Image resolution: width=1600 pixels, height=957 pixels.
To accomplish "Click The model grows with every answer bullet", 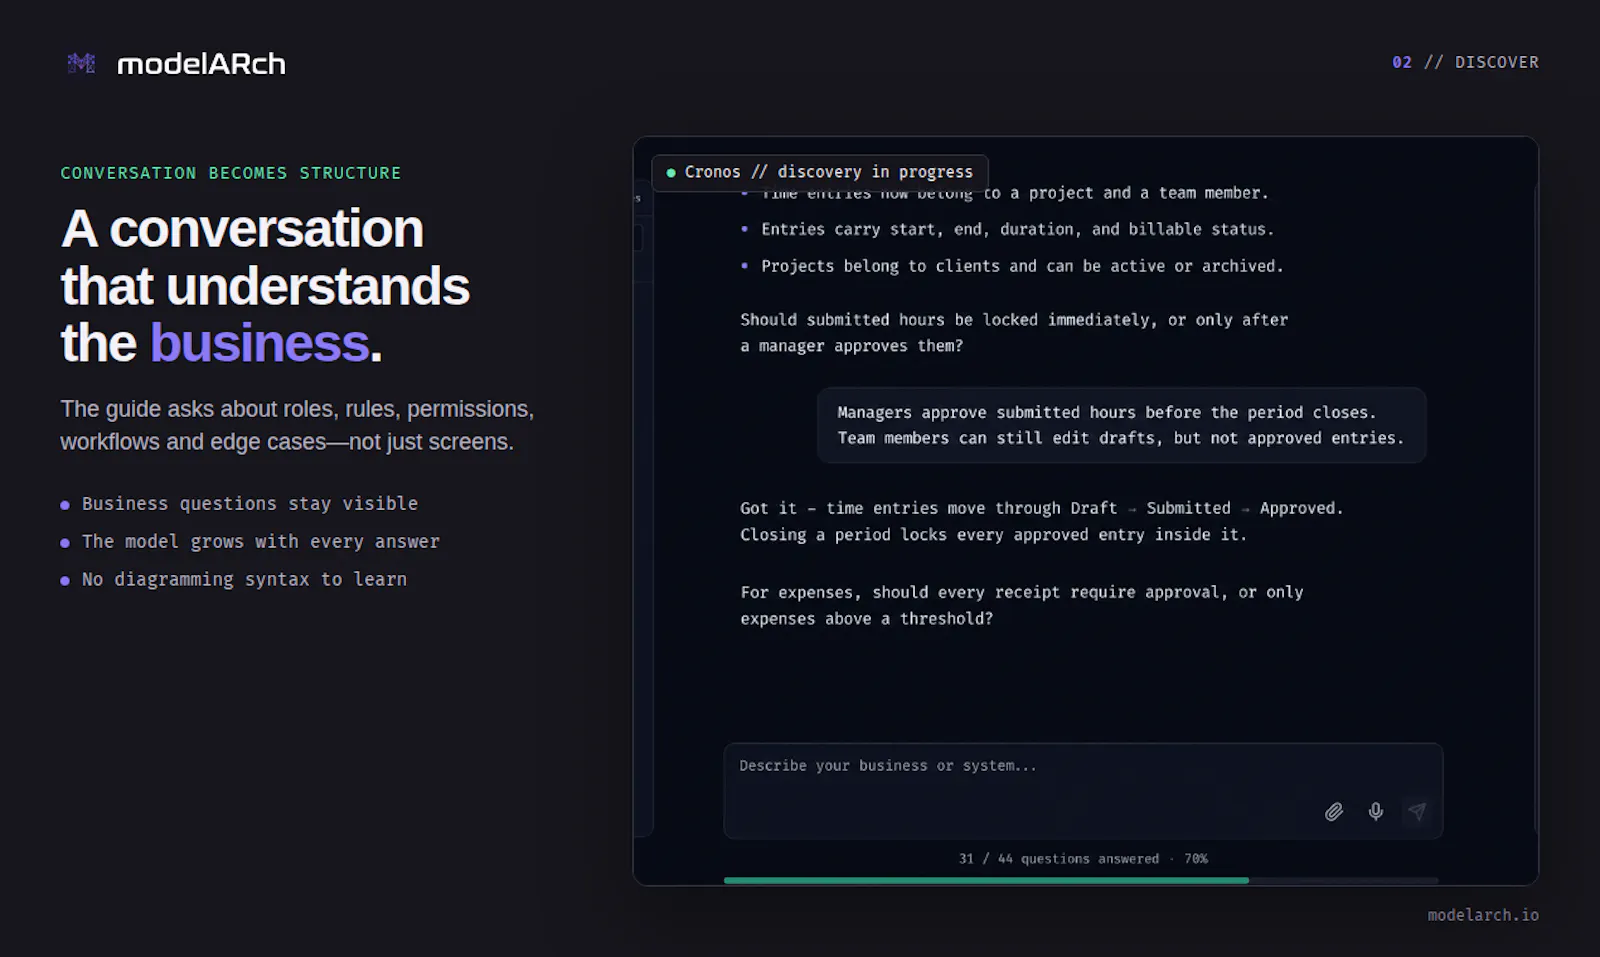I will tap(250, 542).
